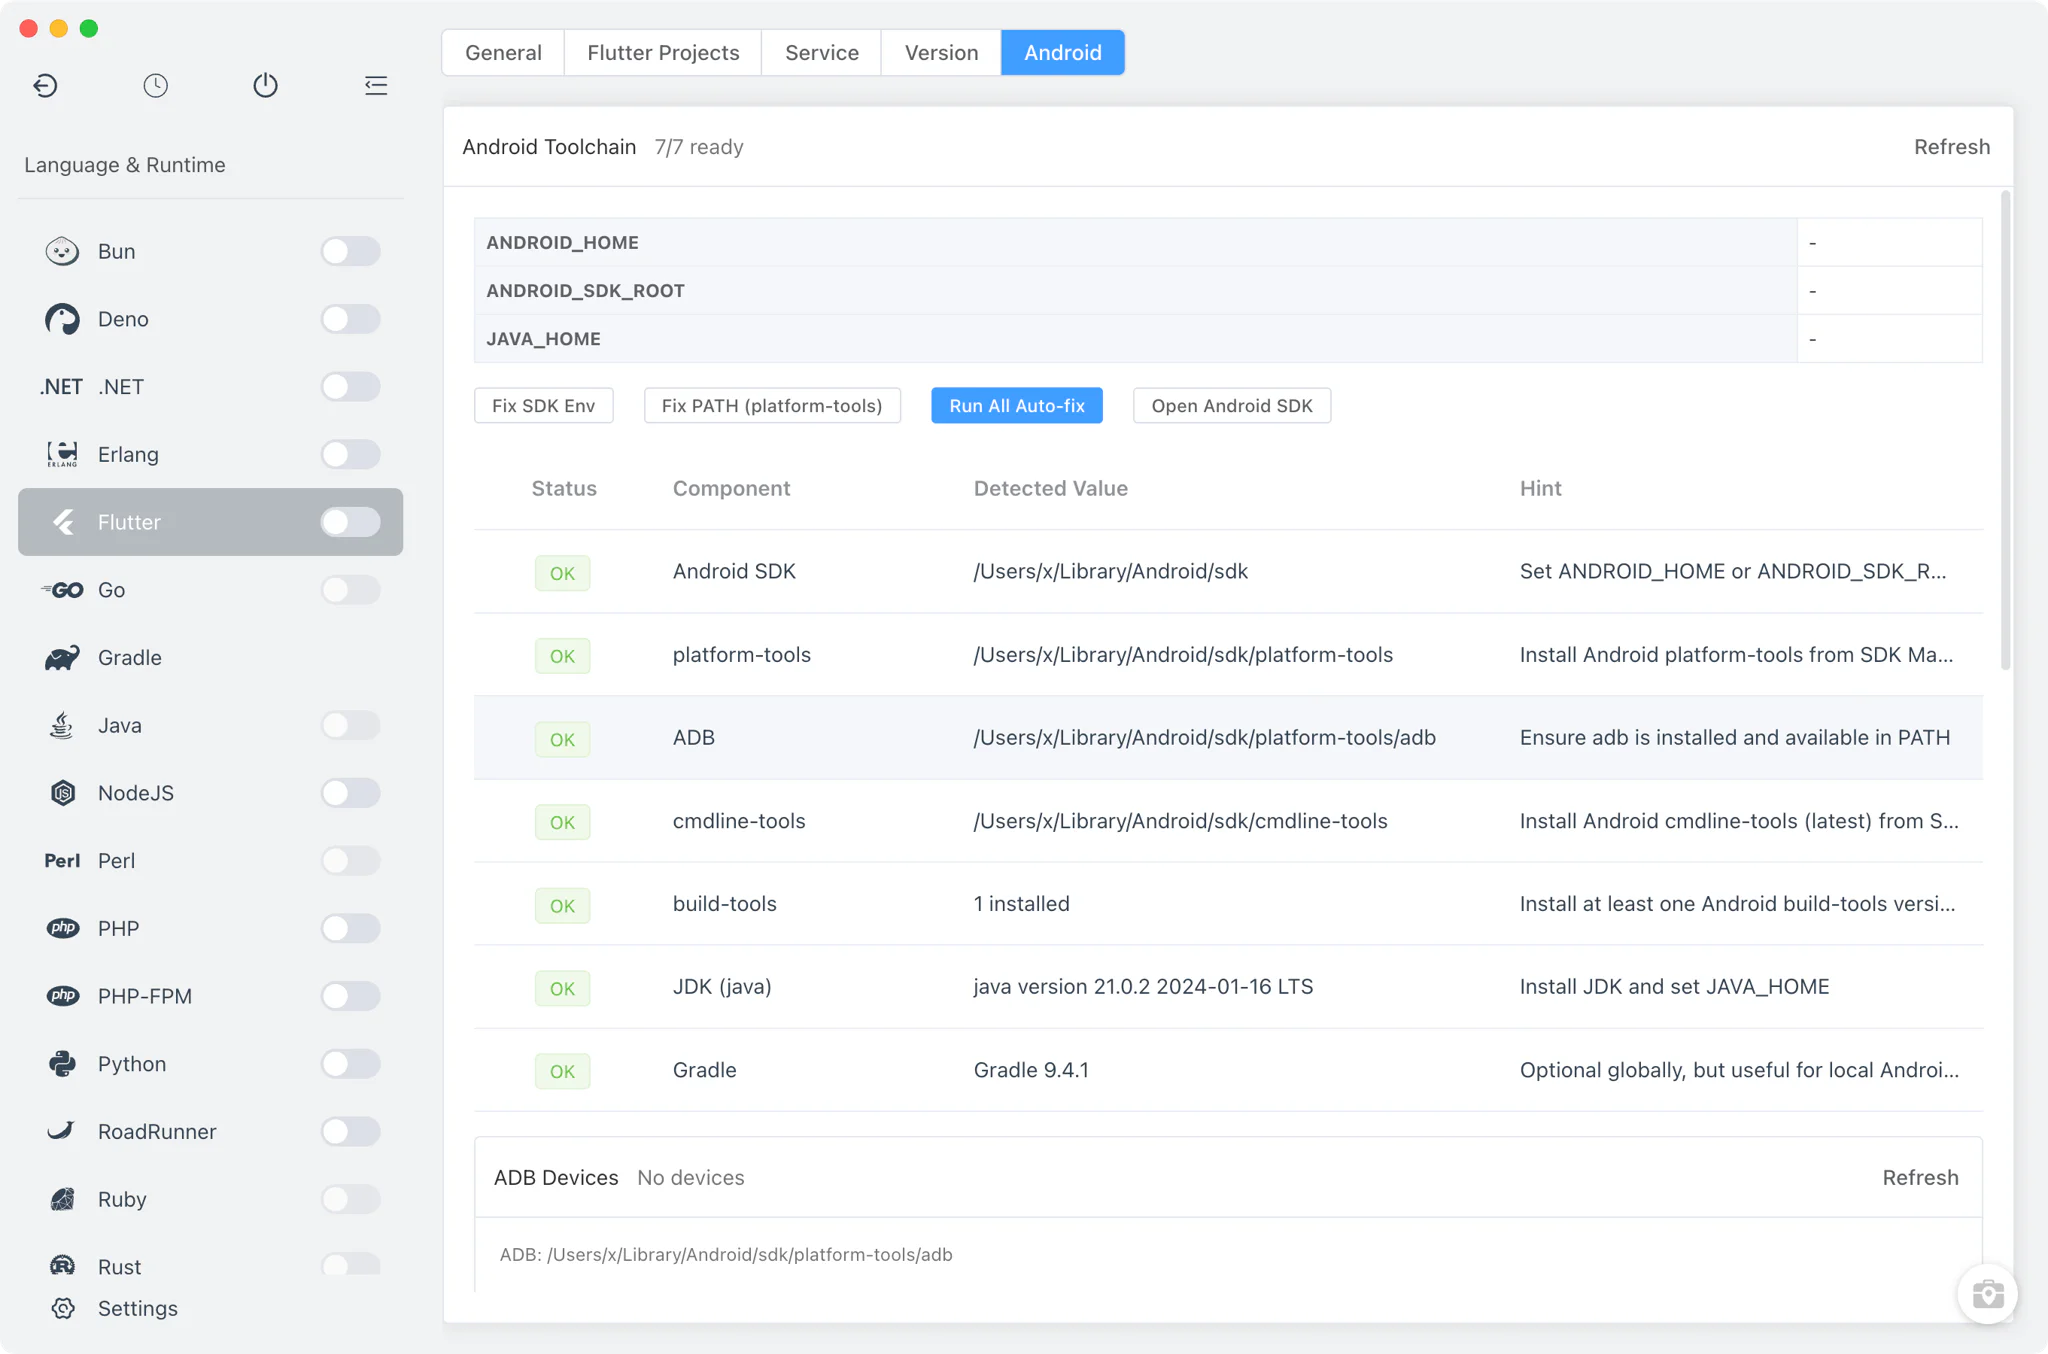Viewport: 2048px width, 1354px height.
Task: Click the PHP logo icon
Action: pyautogui.click(x=62, y=928)
